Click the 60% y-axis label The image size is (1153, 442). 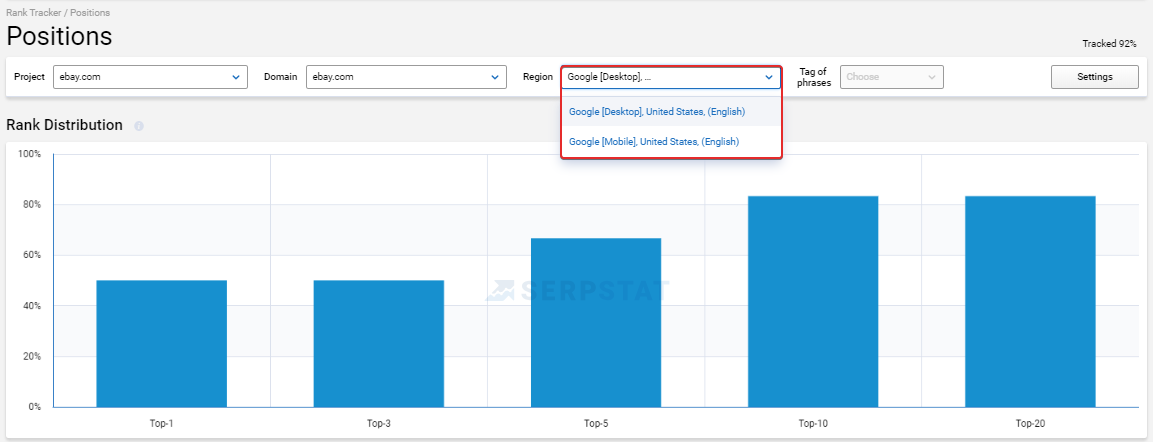[x=32, y=255]
